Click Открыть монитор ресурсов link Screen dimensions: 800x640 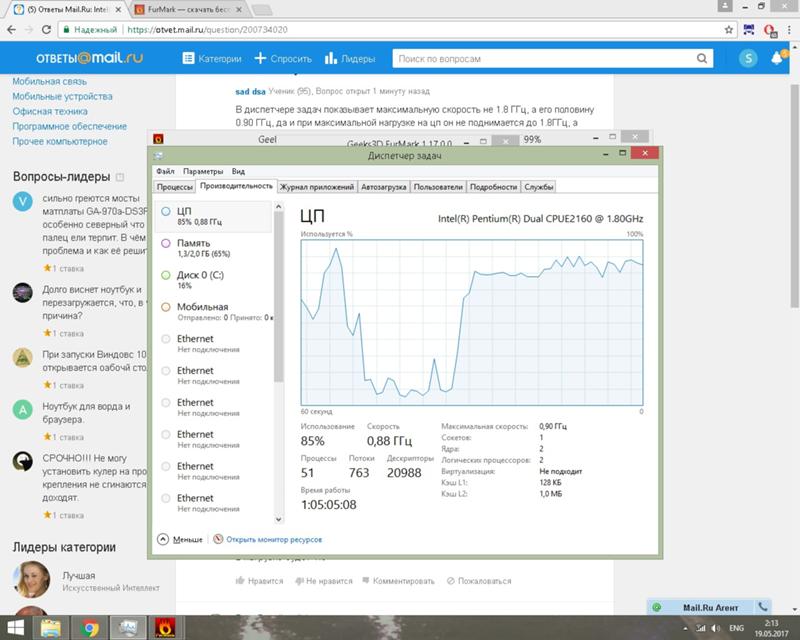(274, 539)
